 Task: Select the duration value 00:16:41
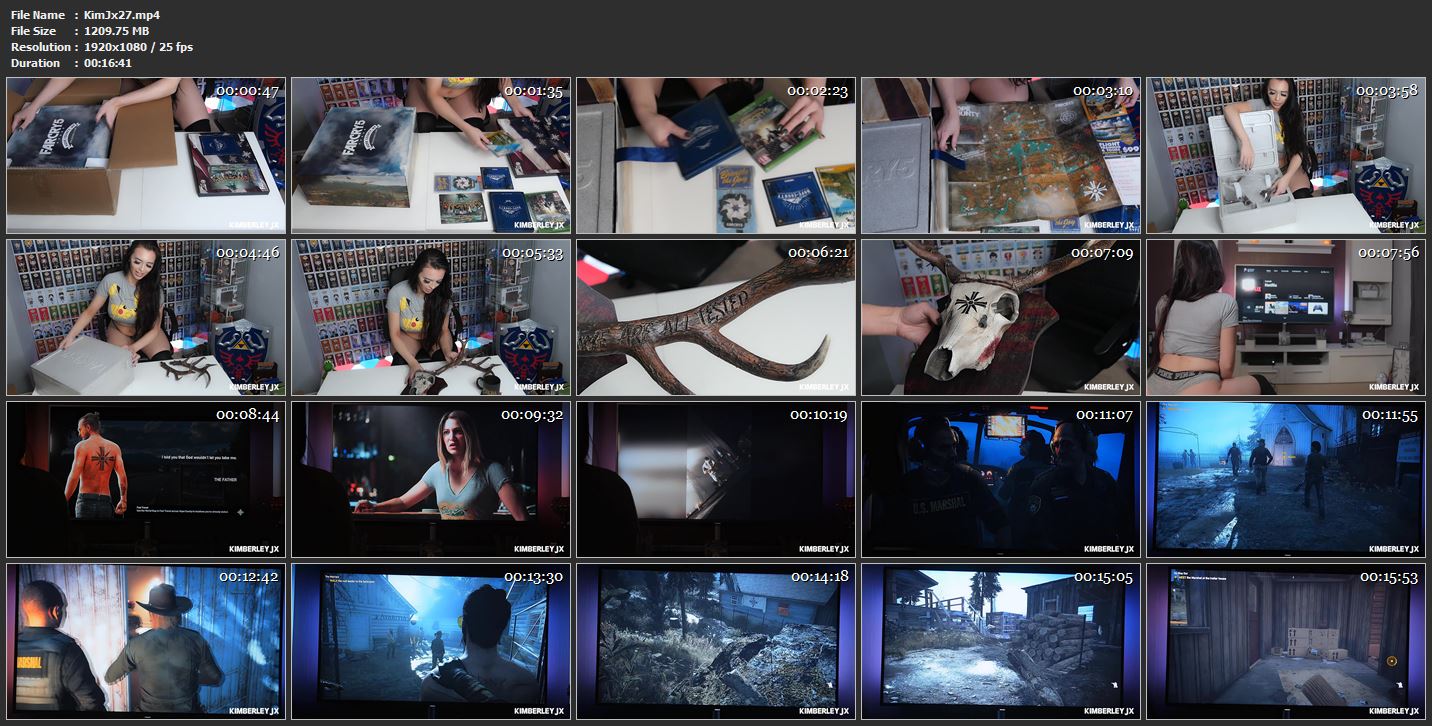click(108, 63)
